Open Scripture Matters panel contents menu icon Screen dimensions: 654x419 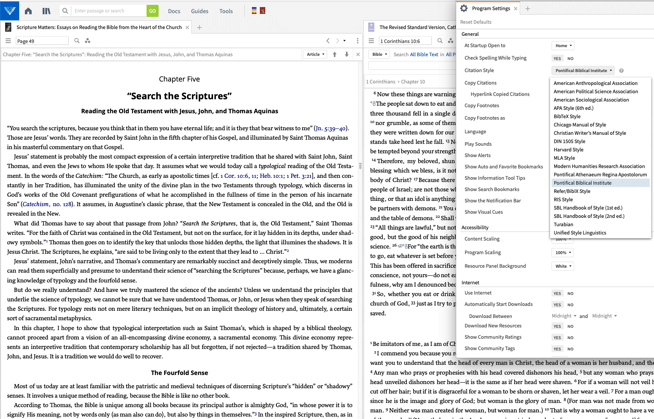pyautogui.click(x=8, y=41)
